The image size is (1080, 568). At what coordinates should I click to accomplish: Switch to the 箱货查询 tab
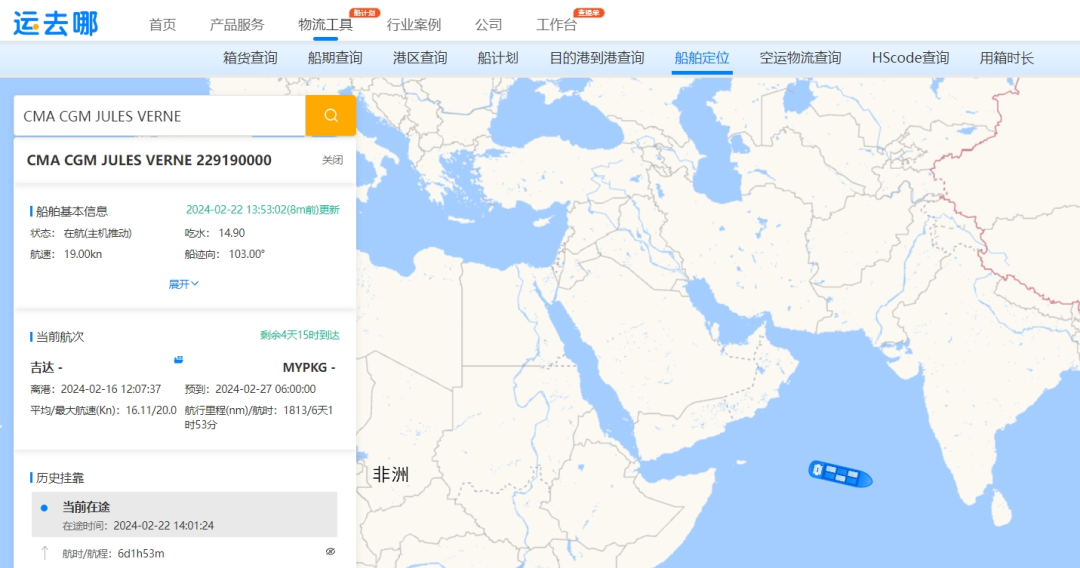coord(250,58)
